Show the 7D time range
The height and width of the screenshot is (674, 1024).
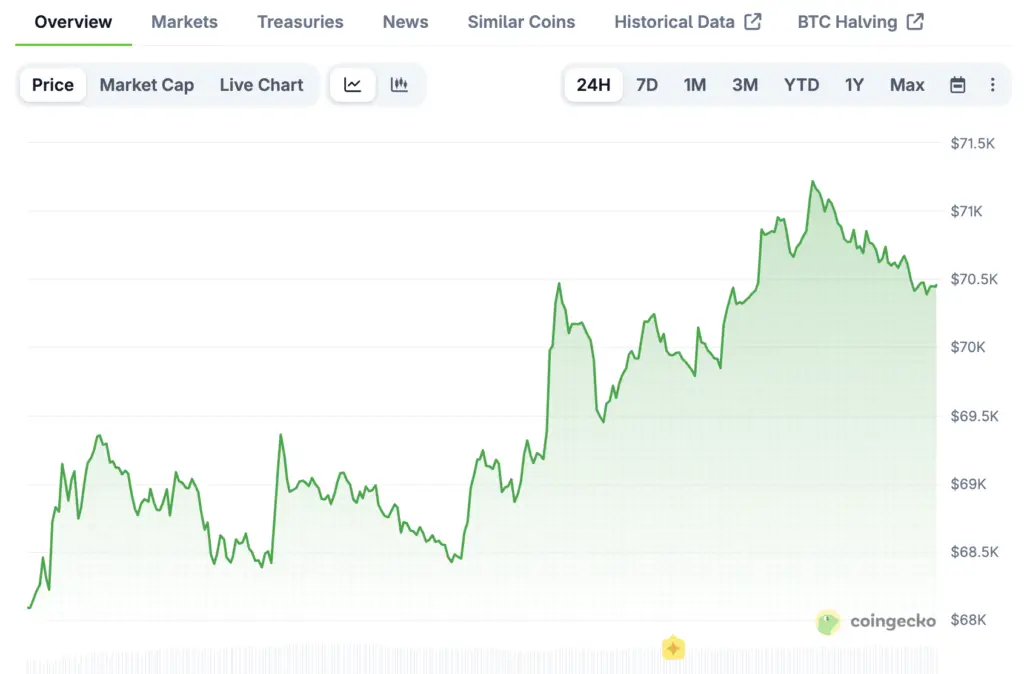(x=647, y=85)
